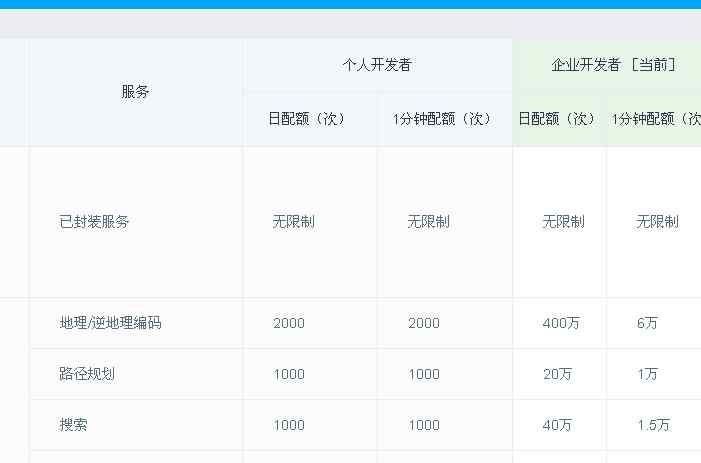Click 2000 one-minute quota for 地理/逆地理编码
The height and width of the screenshot is (463, 701).
pyautogui.click(x=424, y=323)
